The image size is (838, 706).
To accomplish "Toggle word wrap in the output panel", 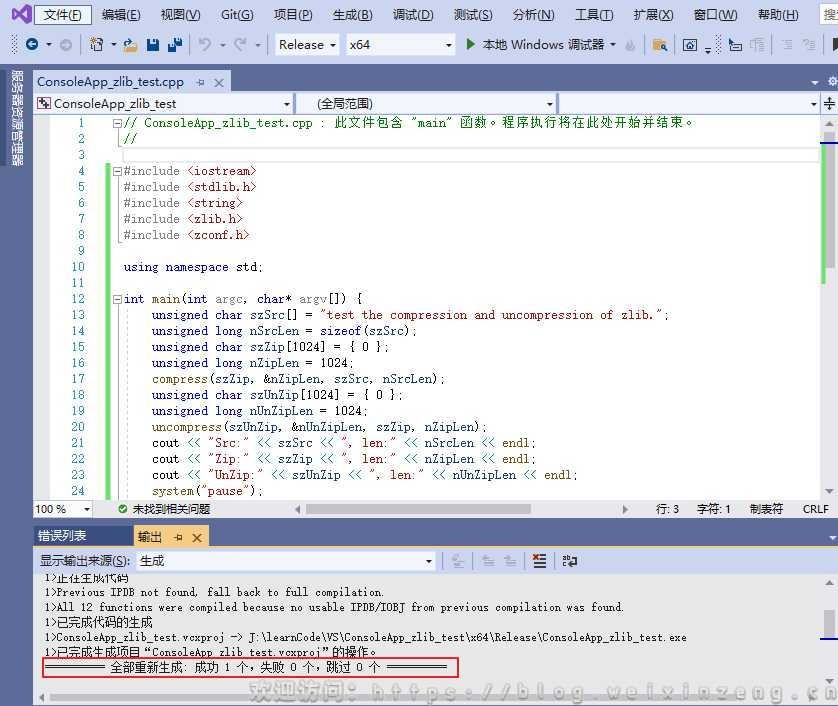I will point(569,561).
